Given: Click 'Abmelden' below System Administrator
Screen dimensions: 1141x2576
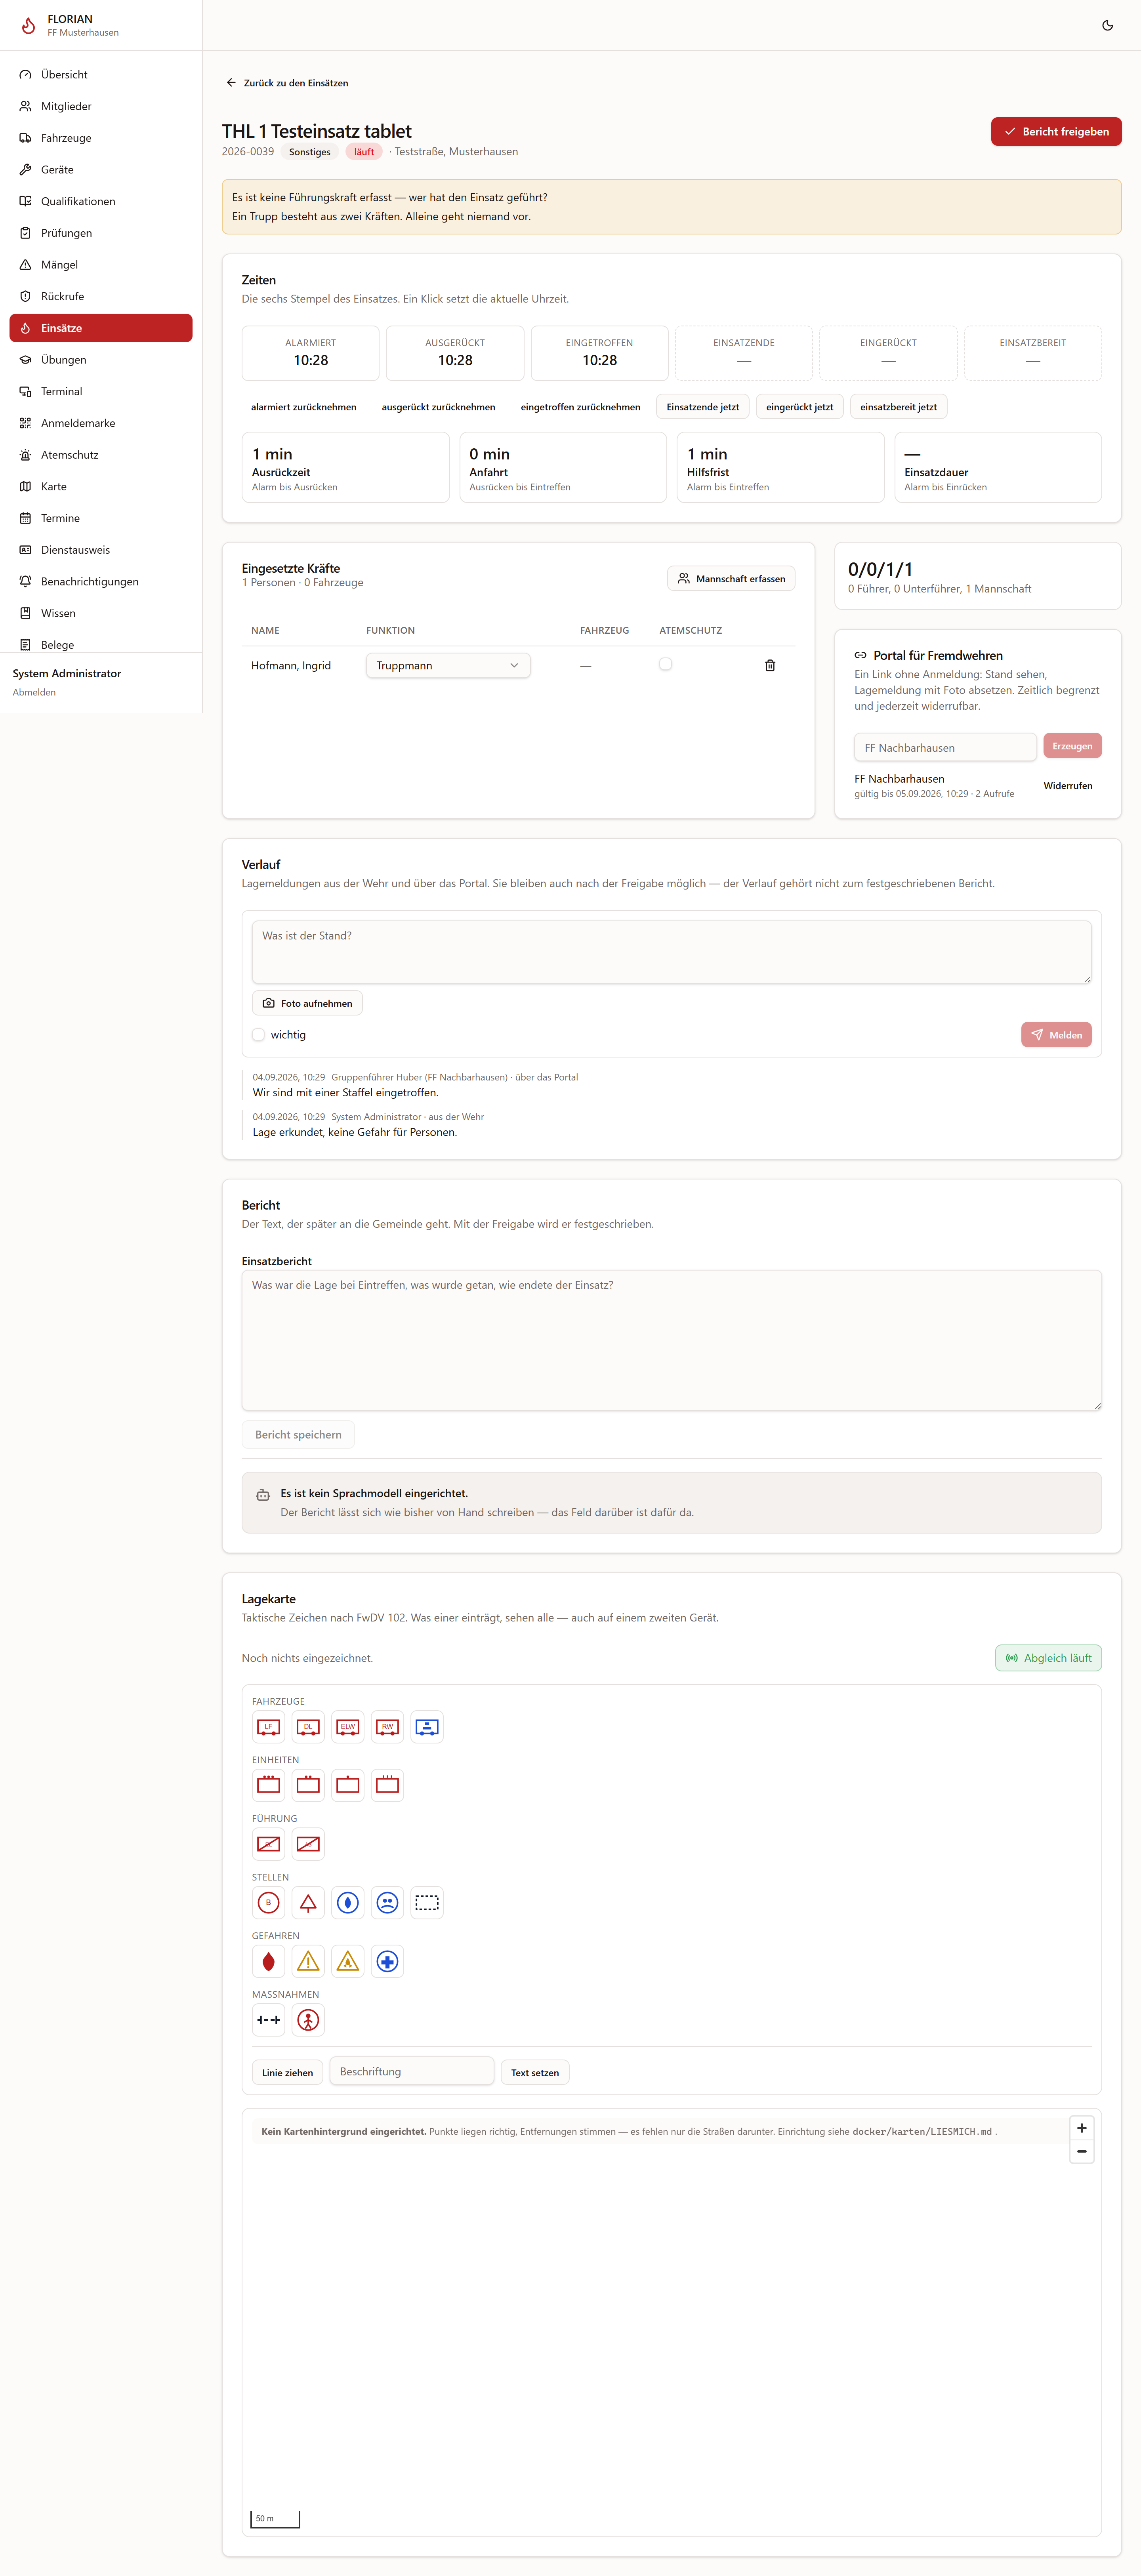Looking at the screenshot, I should (x=34, y=692).
